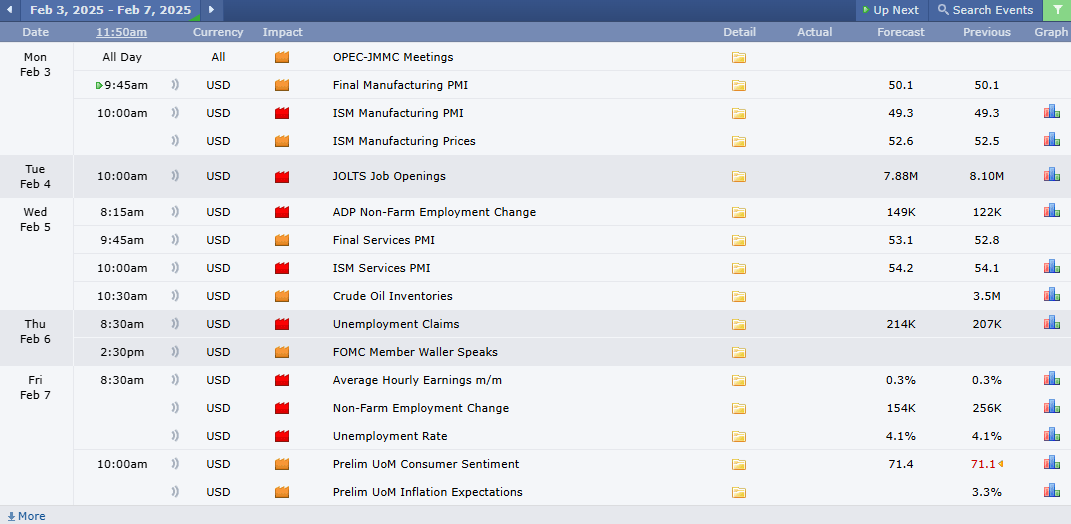
Task: Open detail folder for OPEC-JMMC Meetings
Action: click(738, 58)
